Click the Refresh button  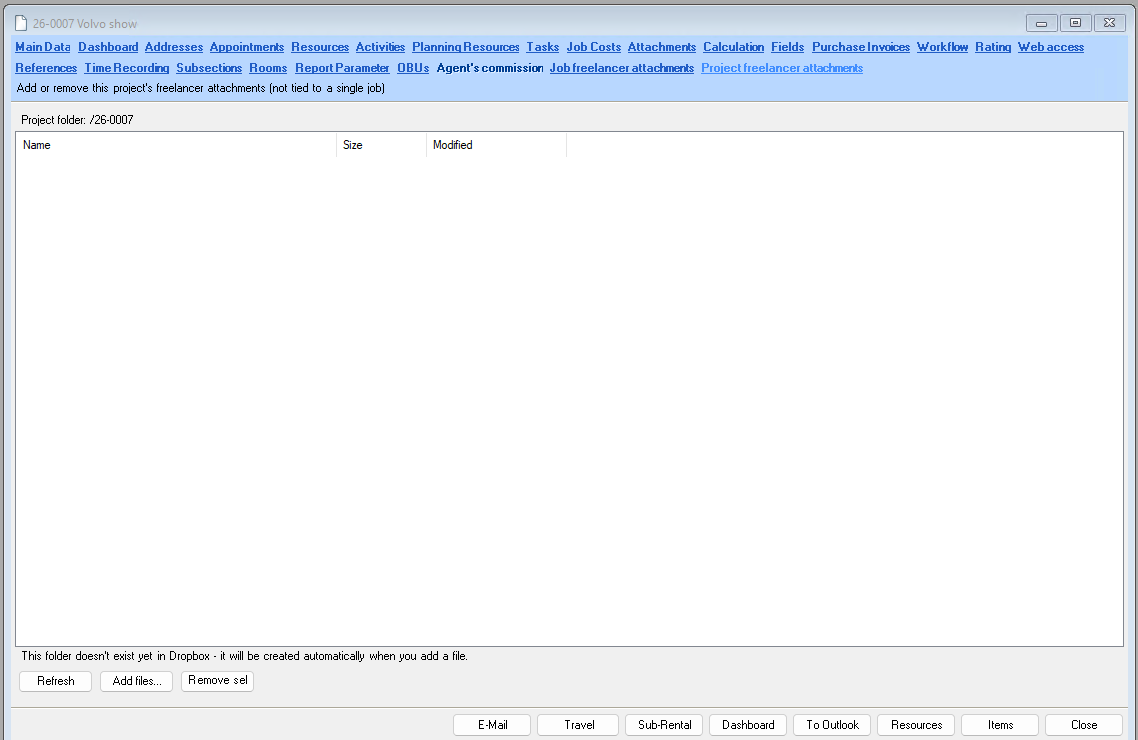[x=56, y=681]
